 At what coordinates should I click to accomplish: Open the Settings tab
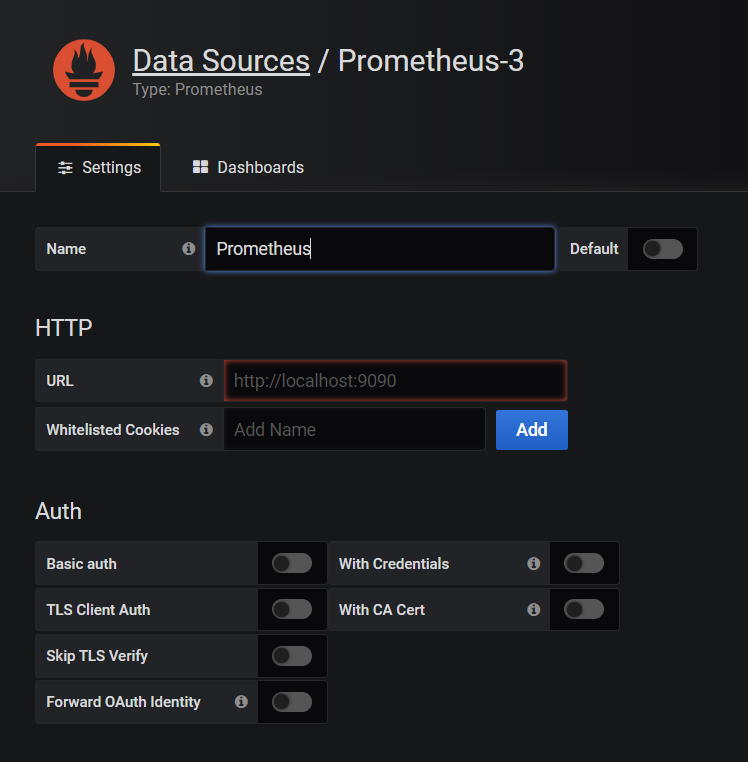(98, 168)
